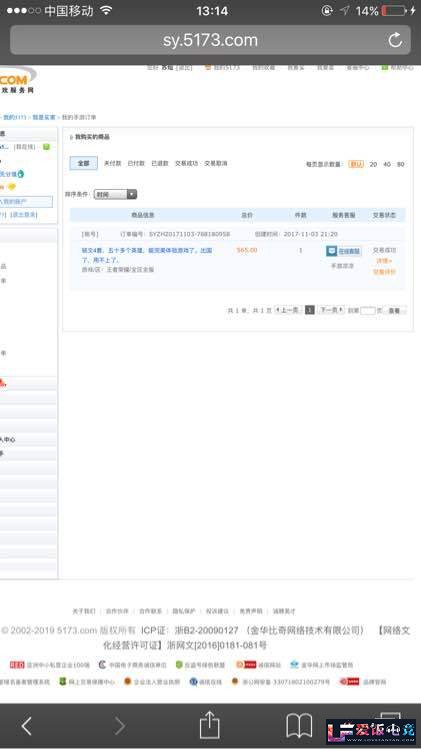The height and width of the screenshot is (750, 421).
Task: Click the orange 默认 page-size option
Action: point(356,164)
